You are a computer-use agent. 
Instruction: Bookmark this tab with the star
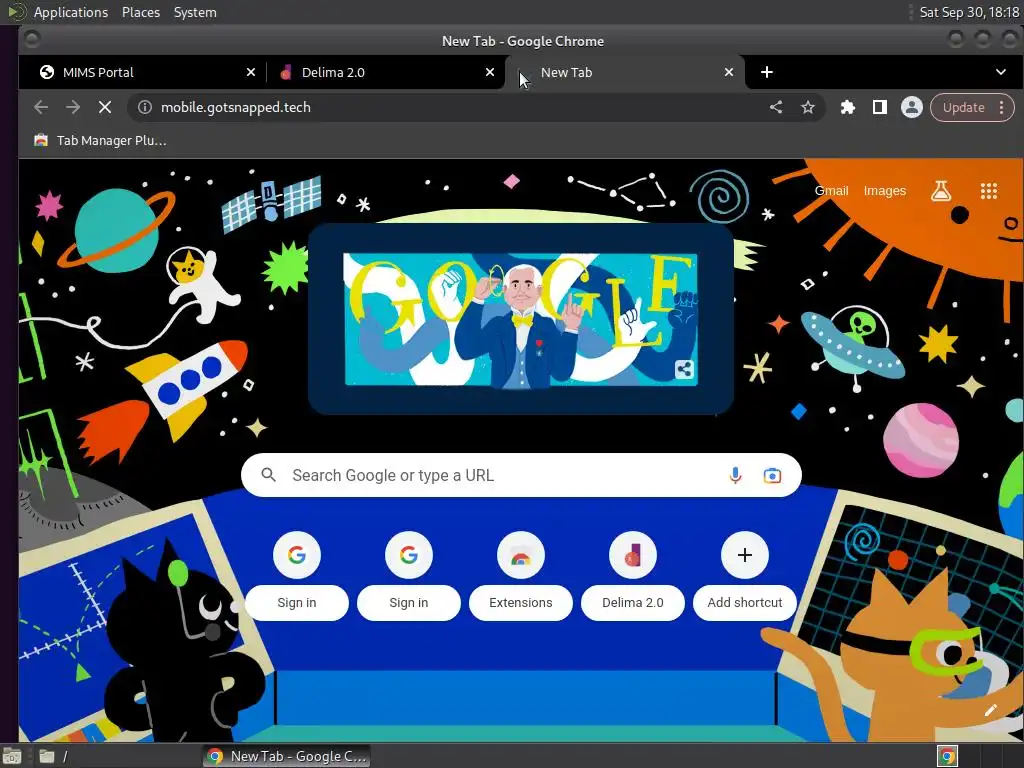[808, 107]
